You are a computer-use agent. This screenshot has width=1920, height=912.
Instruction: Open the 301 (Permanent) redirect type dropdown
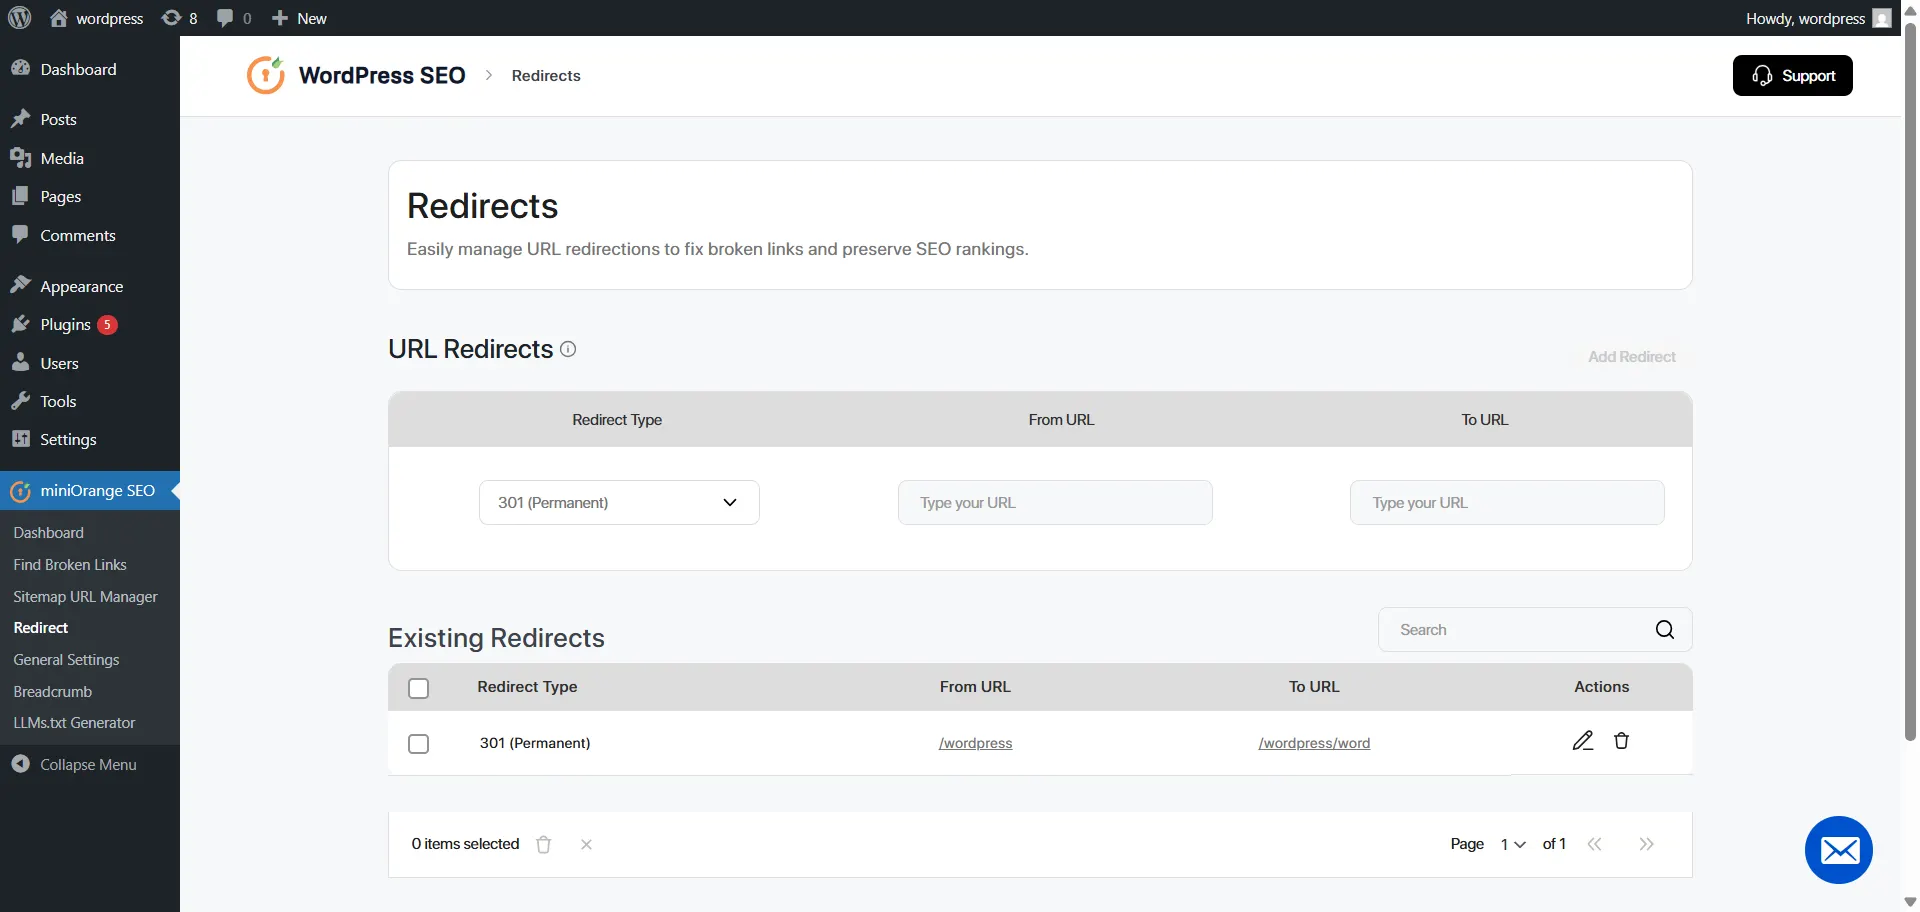[x=619, y=502]
